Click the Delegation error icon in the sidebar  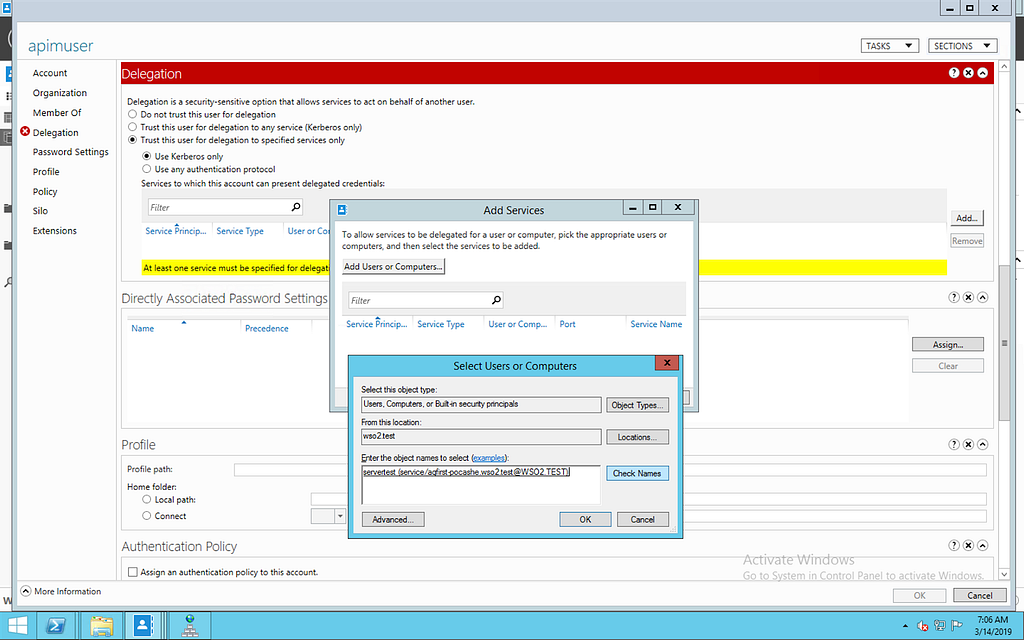[25, 132]
